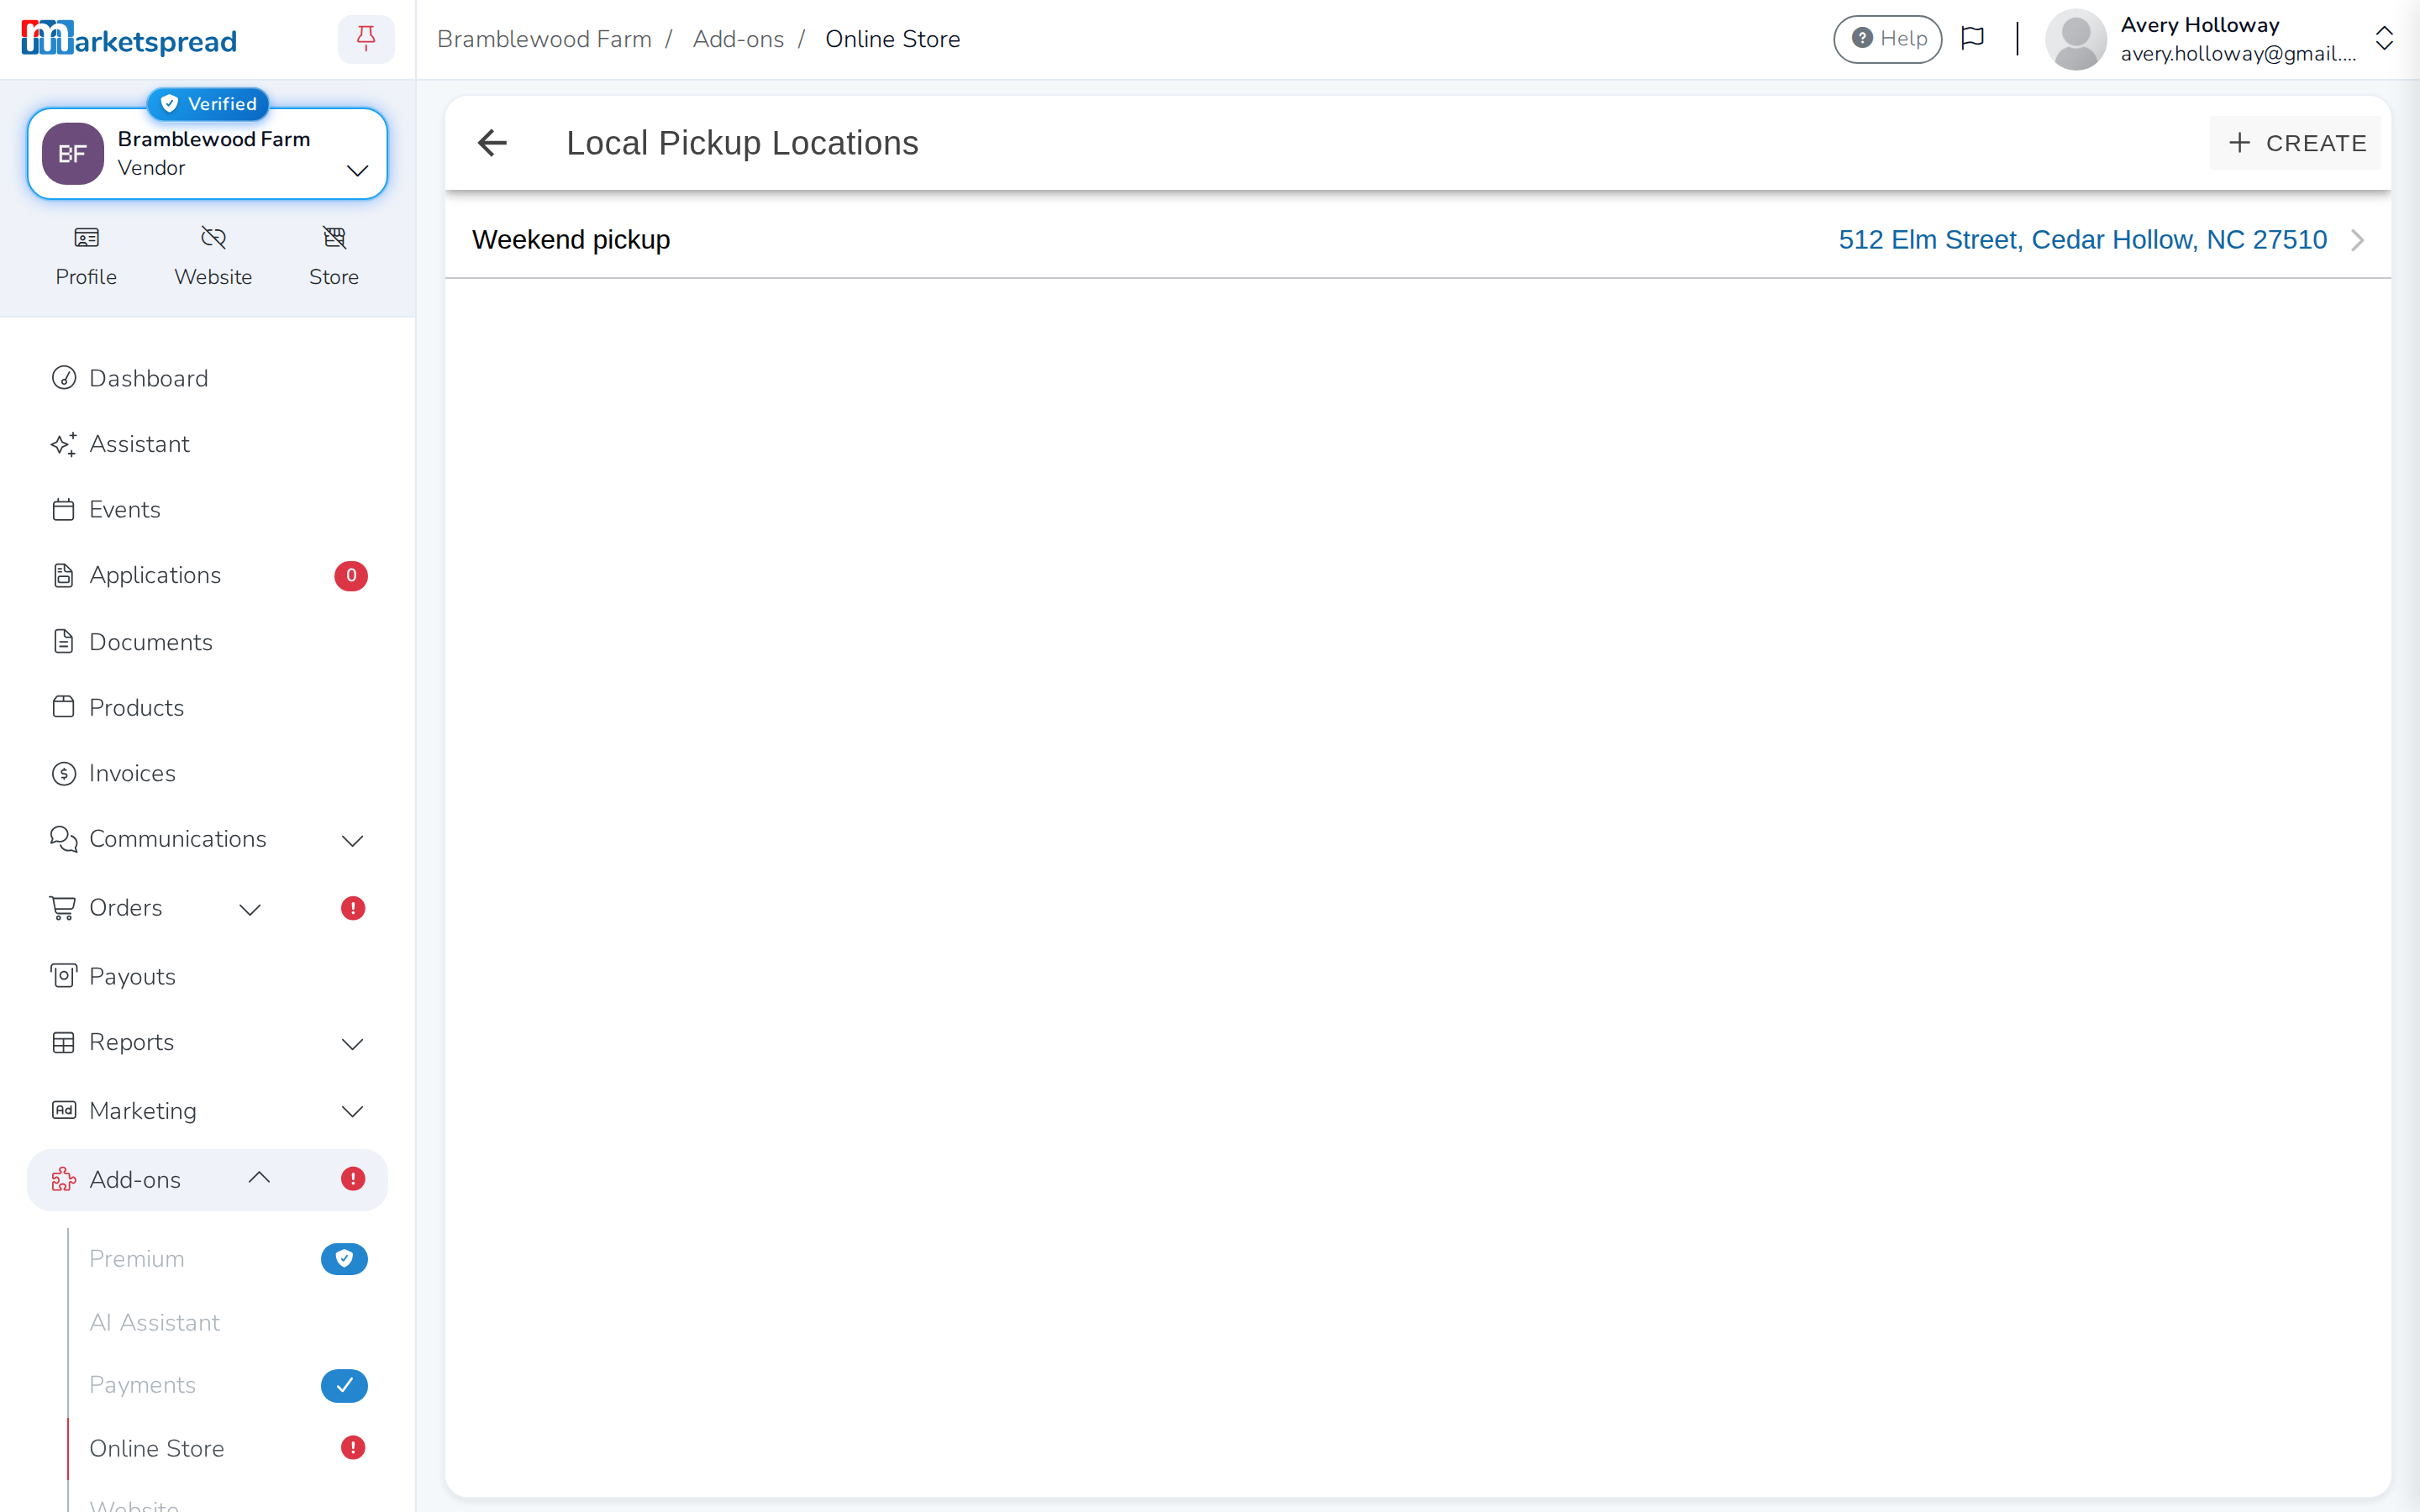Go to Add-ons breadcrumb link
2420x1512 pixels.
(x=738, y=39)
